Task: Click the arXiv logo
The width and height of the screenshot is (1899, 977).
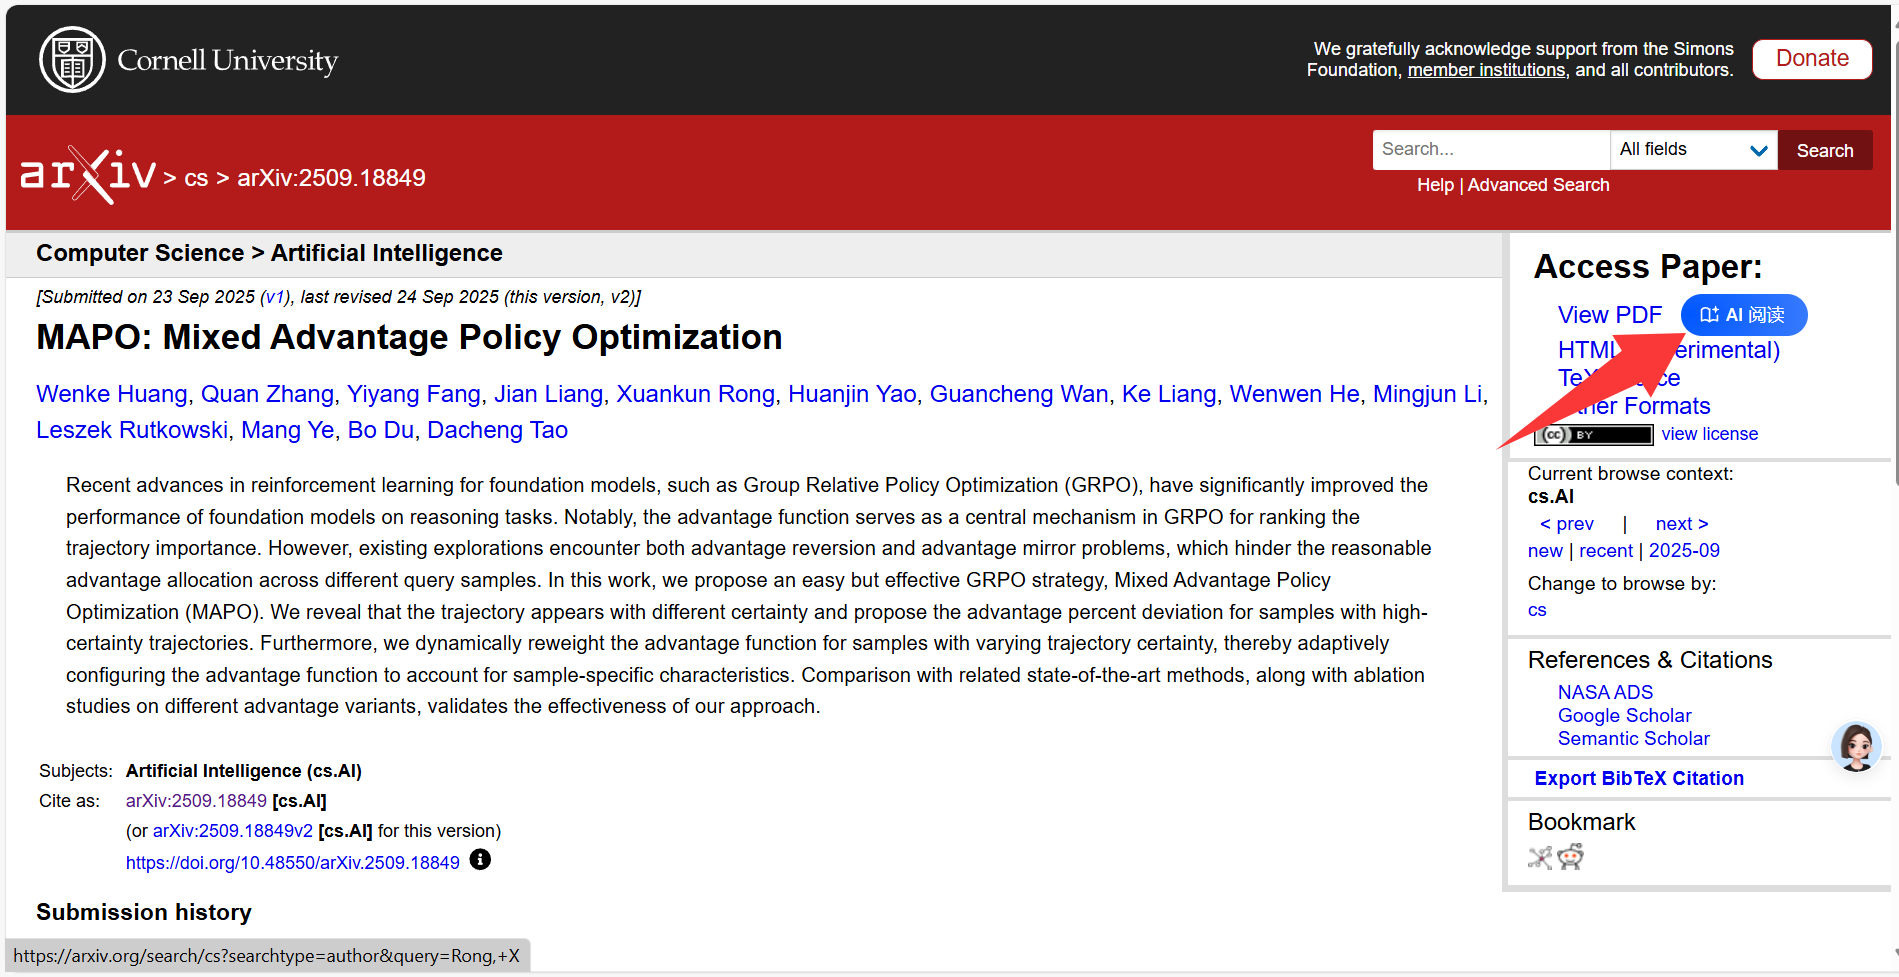Action: pyautogui.click(x=88, y=175)
